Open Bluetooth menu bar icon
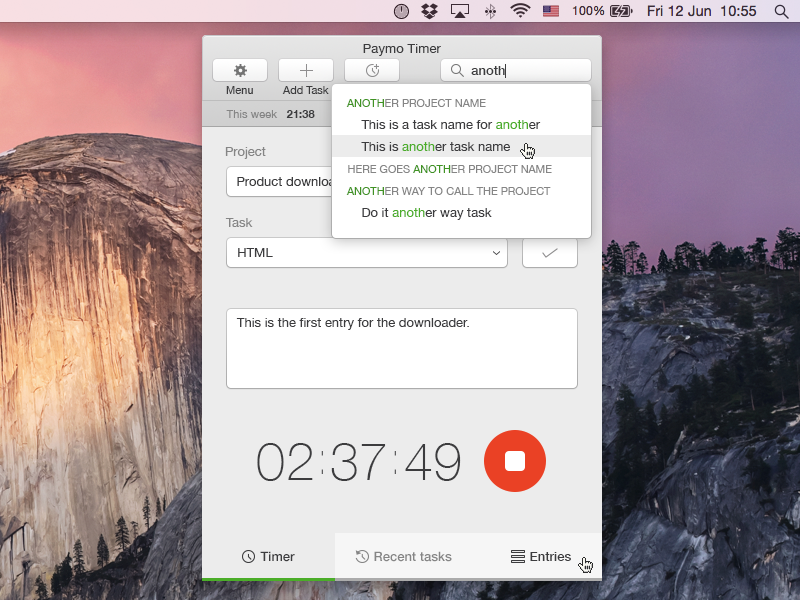800x600 pixels. pyautogui.click(x=490, y=11)
